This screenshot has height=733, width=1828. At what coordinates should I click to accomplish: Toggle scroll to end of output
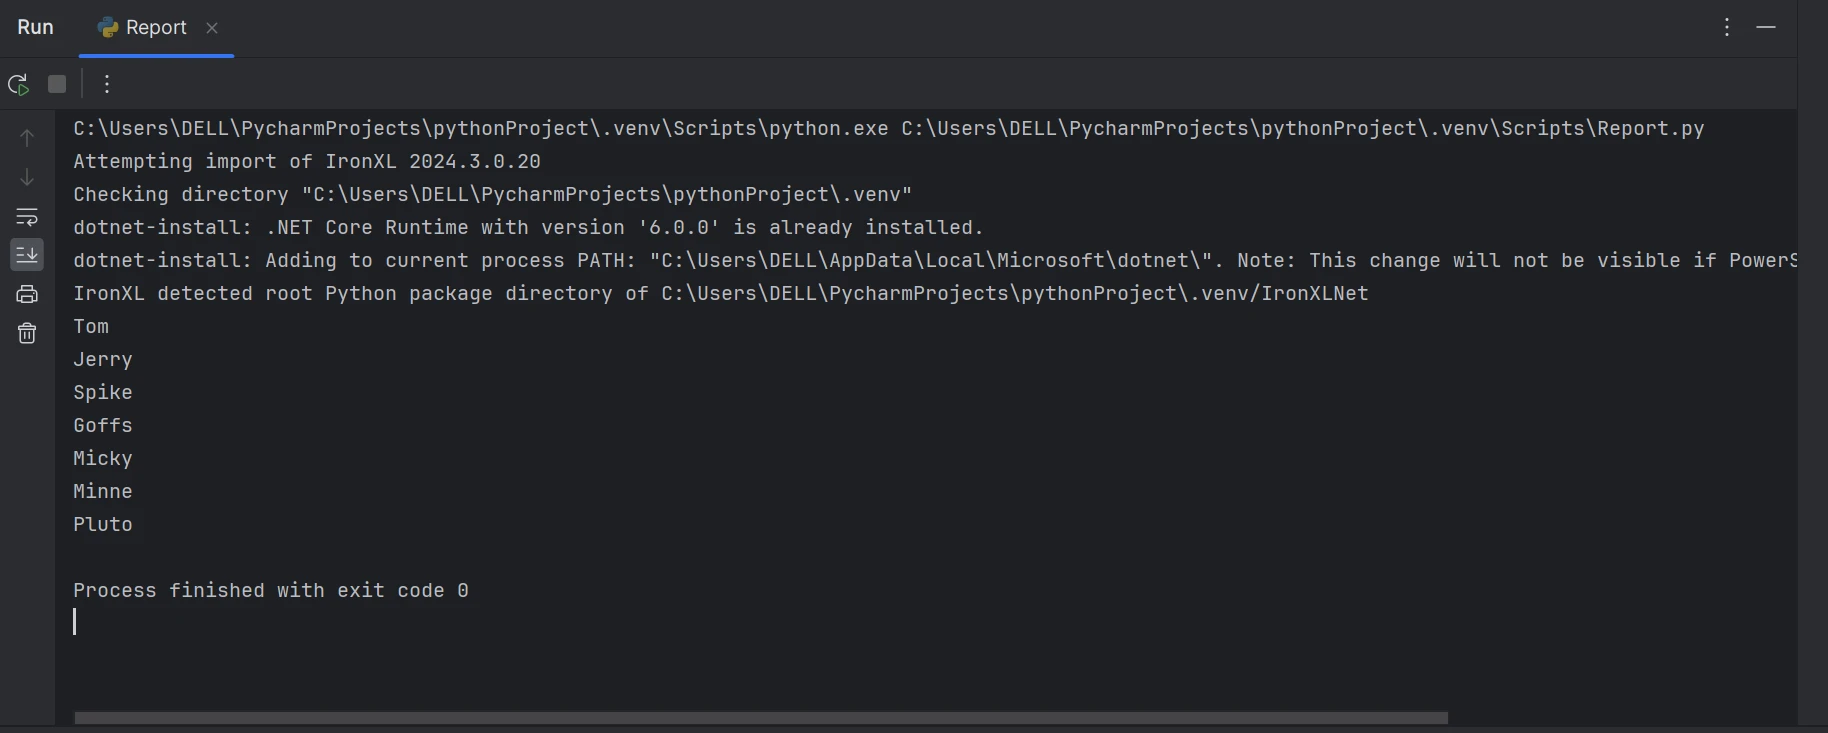[27, 255]
